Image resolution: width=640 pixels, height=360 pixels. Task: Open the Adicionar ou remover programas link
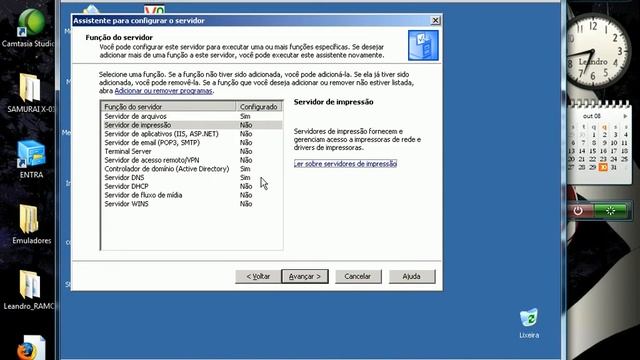click(163, 91)
